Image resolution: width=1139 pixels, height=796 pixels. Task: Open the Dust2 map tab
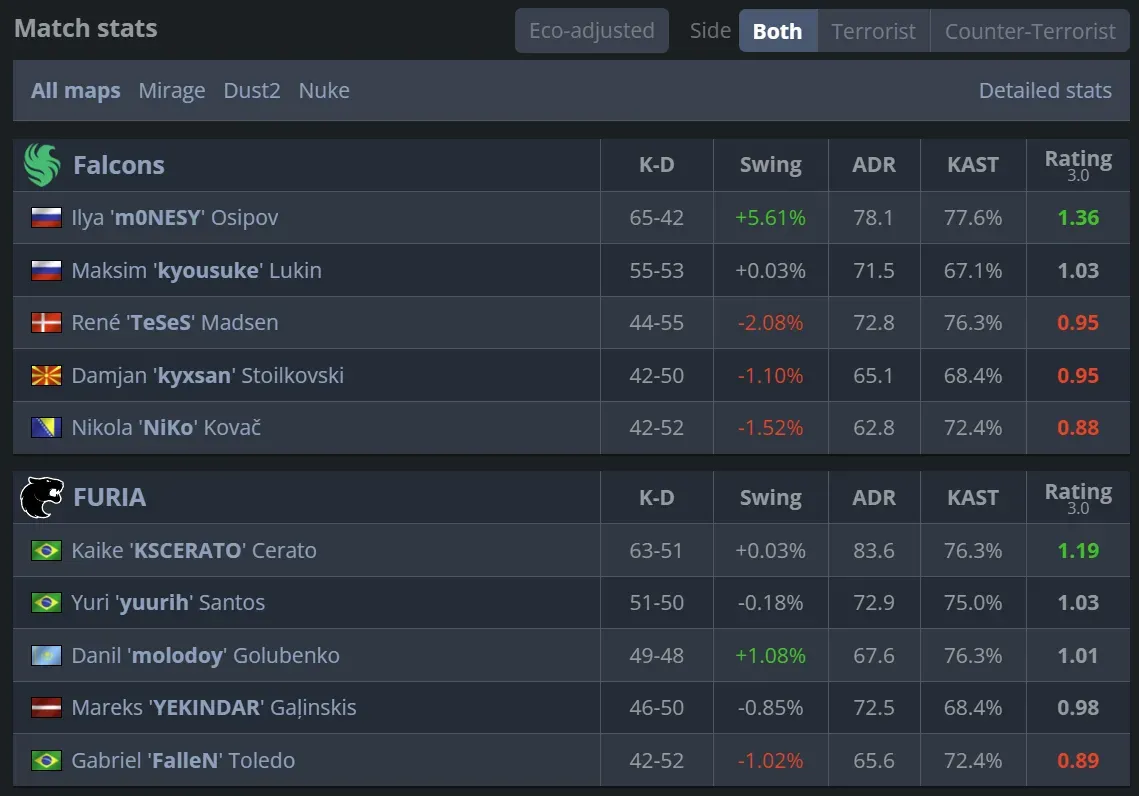[252, 91]
